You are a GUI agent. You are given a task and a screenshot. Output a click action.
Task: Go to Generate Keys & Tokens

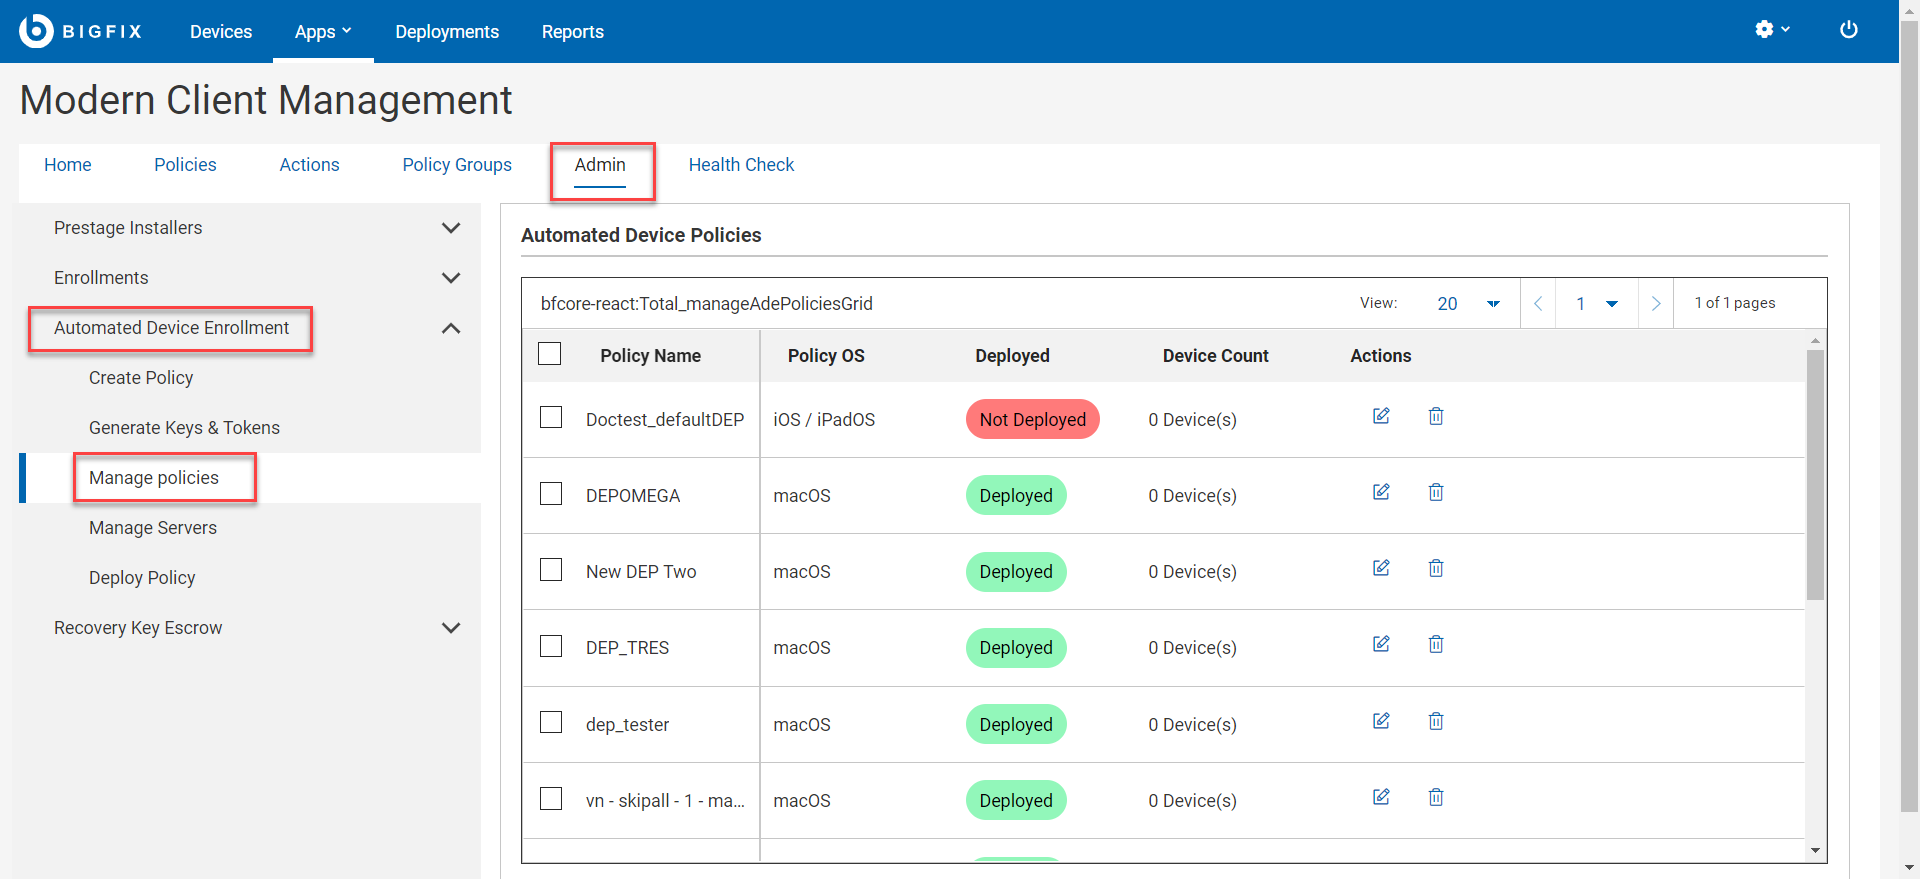point(184,428)
